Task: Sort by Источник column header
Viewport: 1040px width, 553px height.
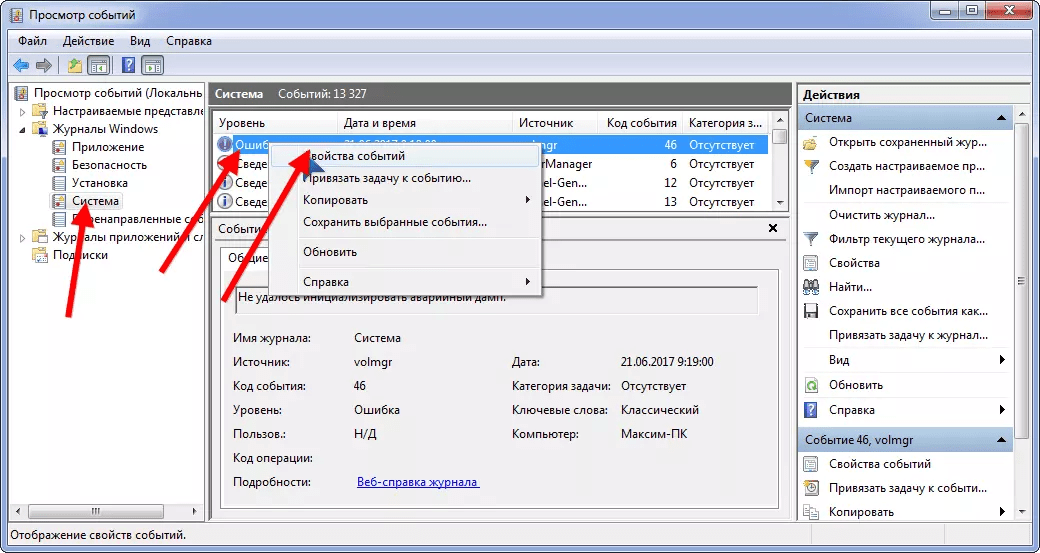Action: (555, 123)
